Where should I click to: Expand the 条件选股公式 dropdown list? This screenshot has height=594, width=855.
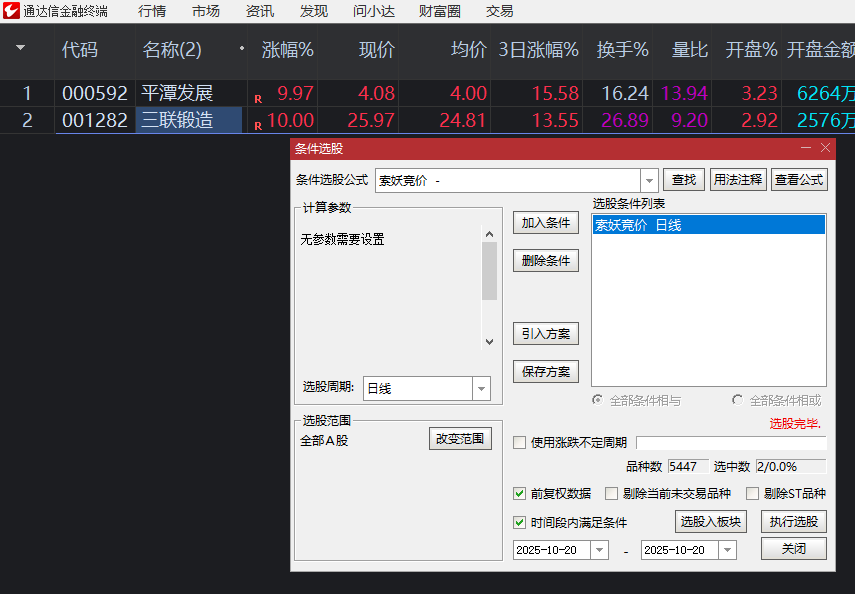click(x=648, y=181)
